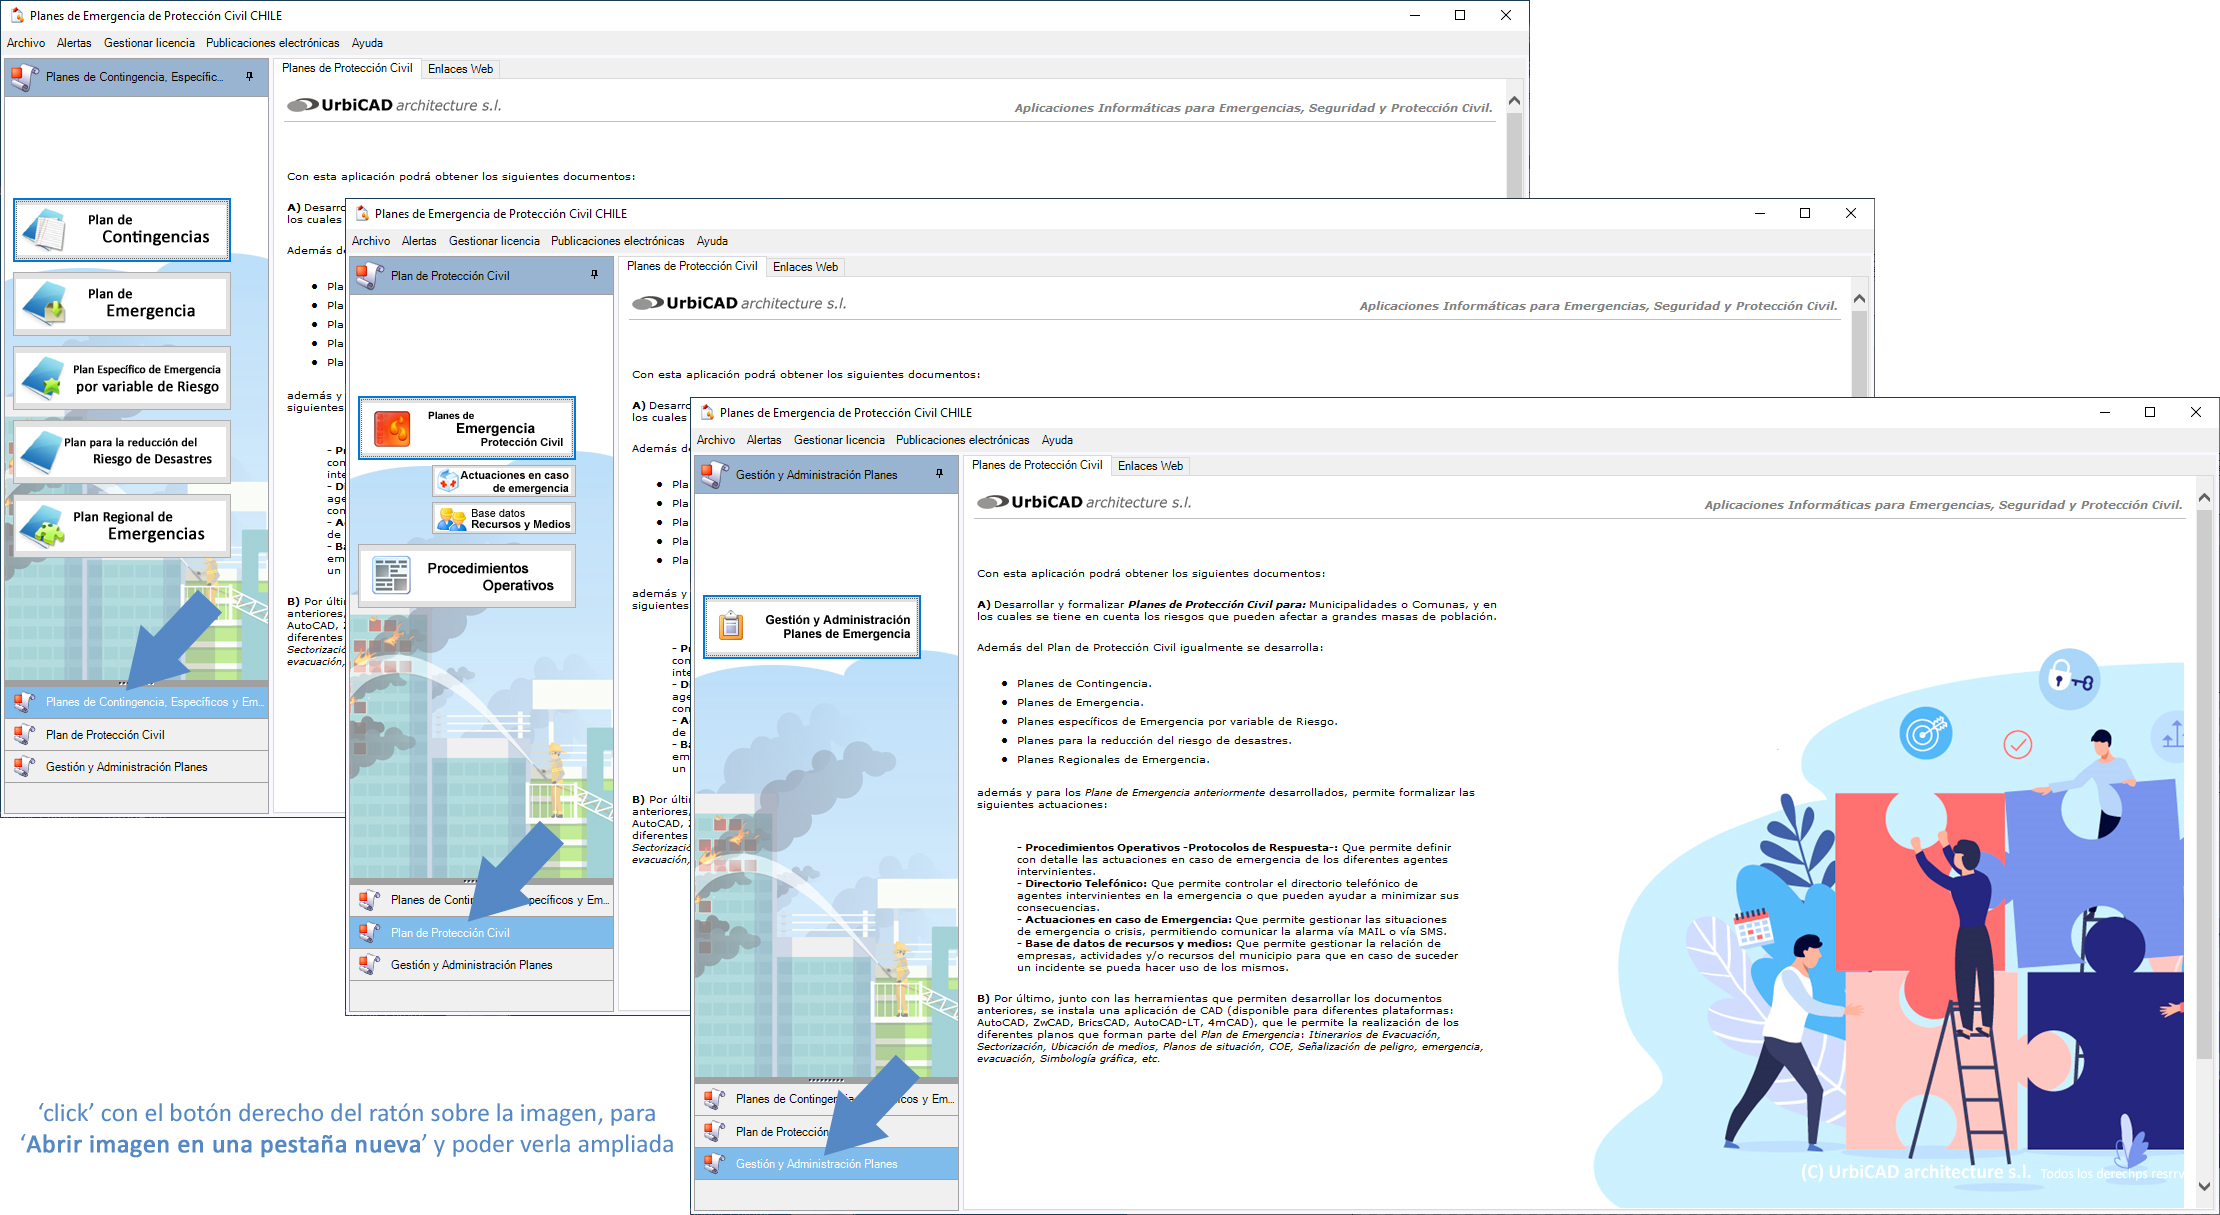Select Plan de Protección Civil nav item in back window

tap(137, 734)
